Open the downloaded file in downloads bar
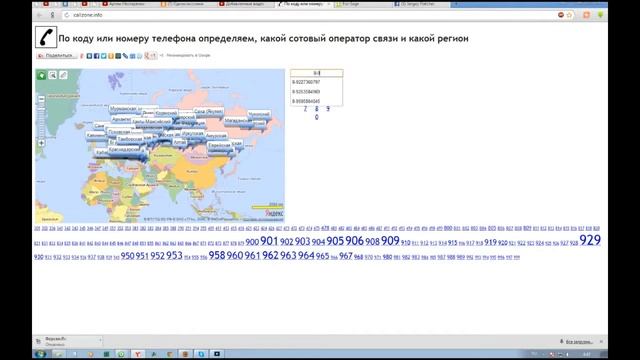 coord(68,341)
